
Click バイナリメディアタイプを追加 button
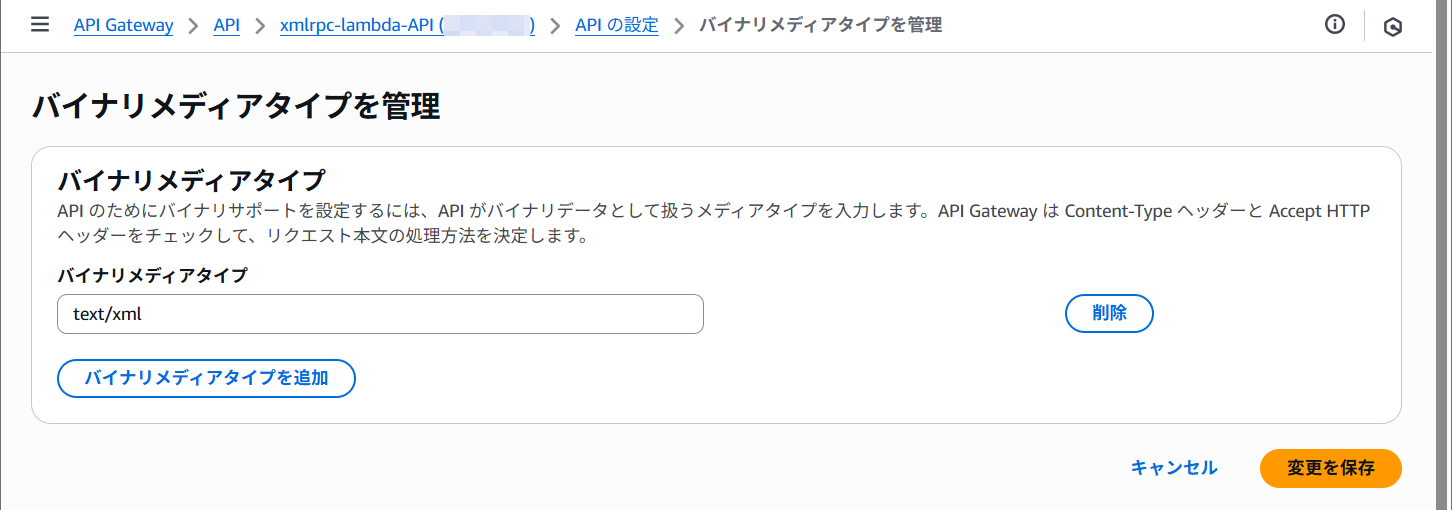coord(207,378)
